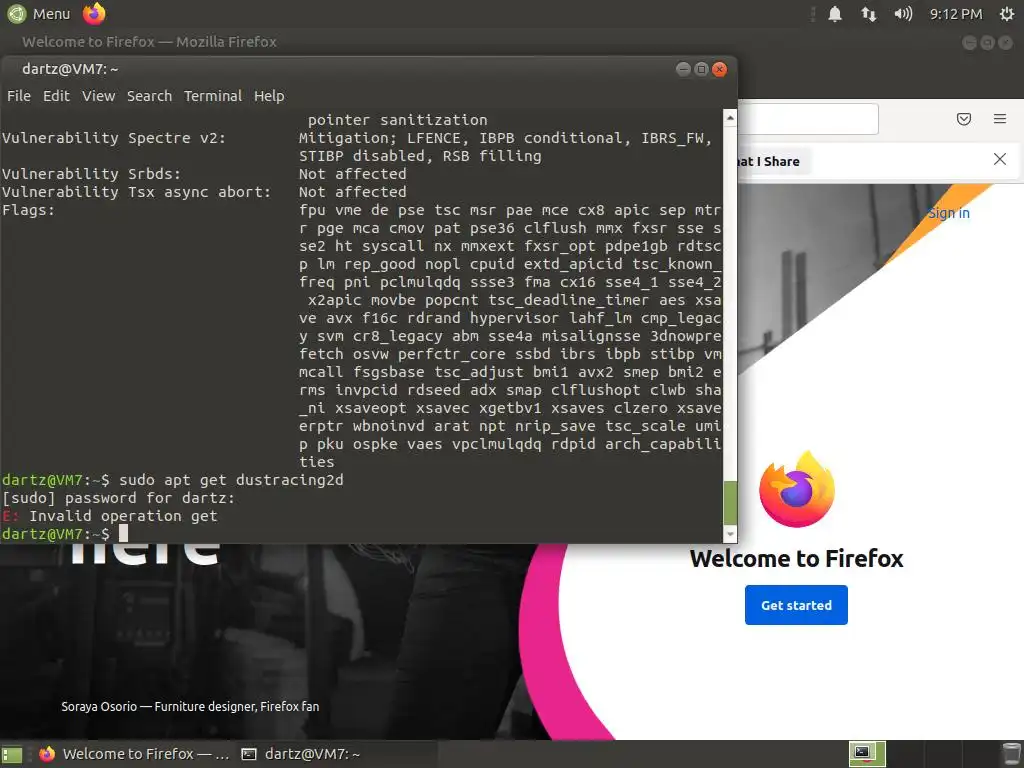Click the Get started button
Screen dimensions: 1024x768
point(796,605)
